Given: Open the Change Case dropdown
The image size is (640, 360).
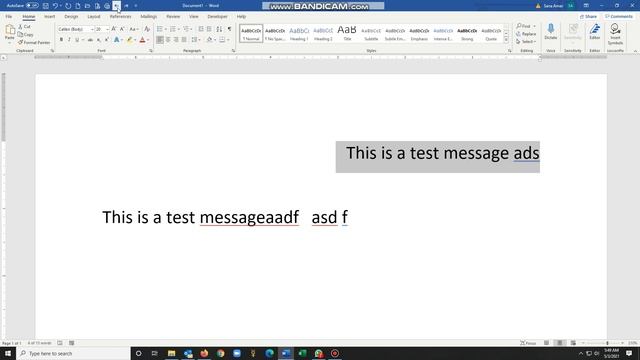Looking at the screenshot, I should [x=133, y=29].
